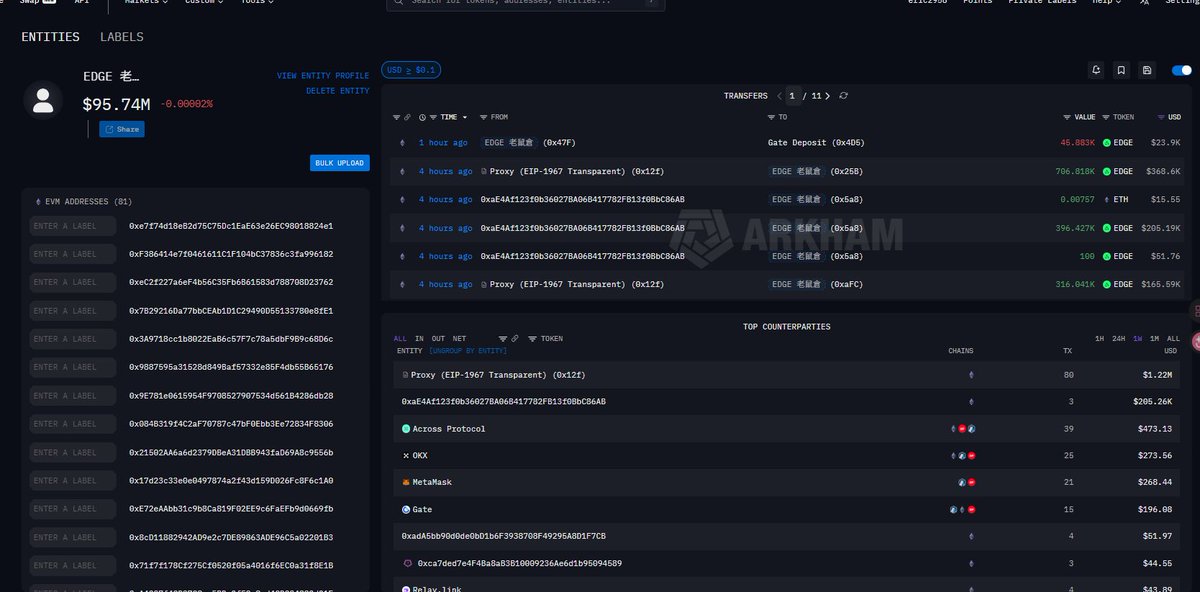
Task: Click the EDGE token icon in the $23.9K row
Action: pos(1107,143)
